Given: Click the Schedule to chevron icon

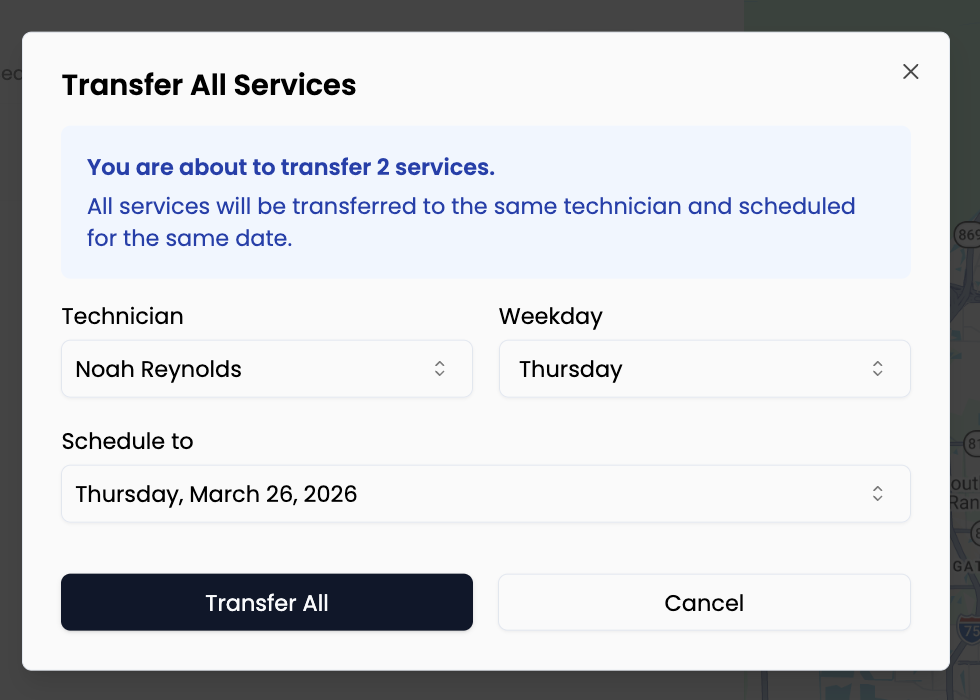Looking at the screenshot, I should click(877, 493).
